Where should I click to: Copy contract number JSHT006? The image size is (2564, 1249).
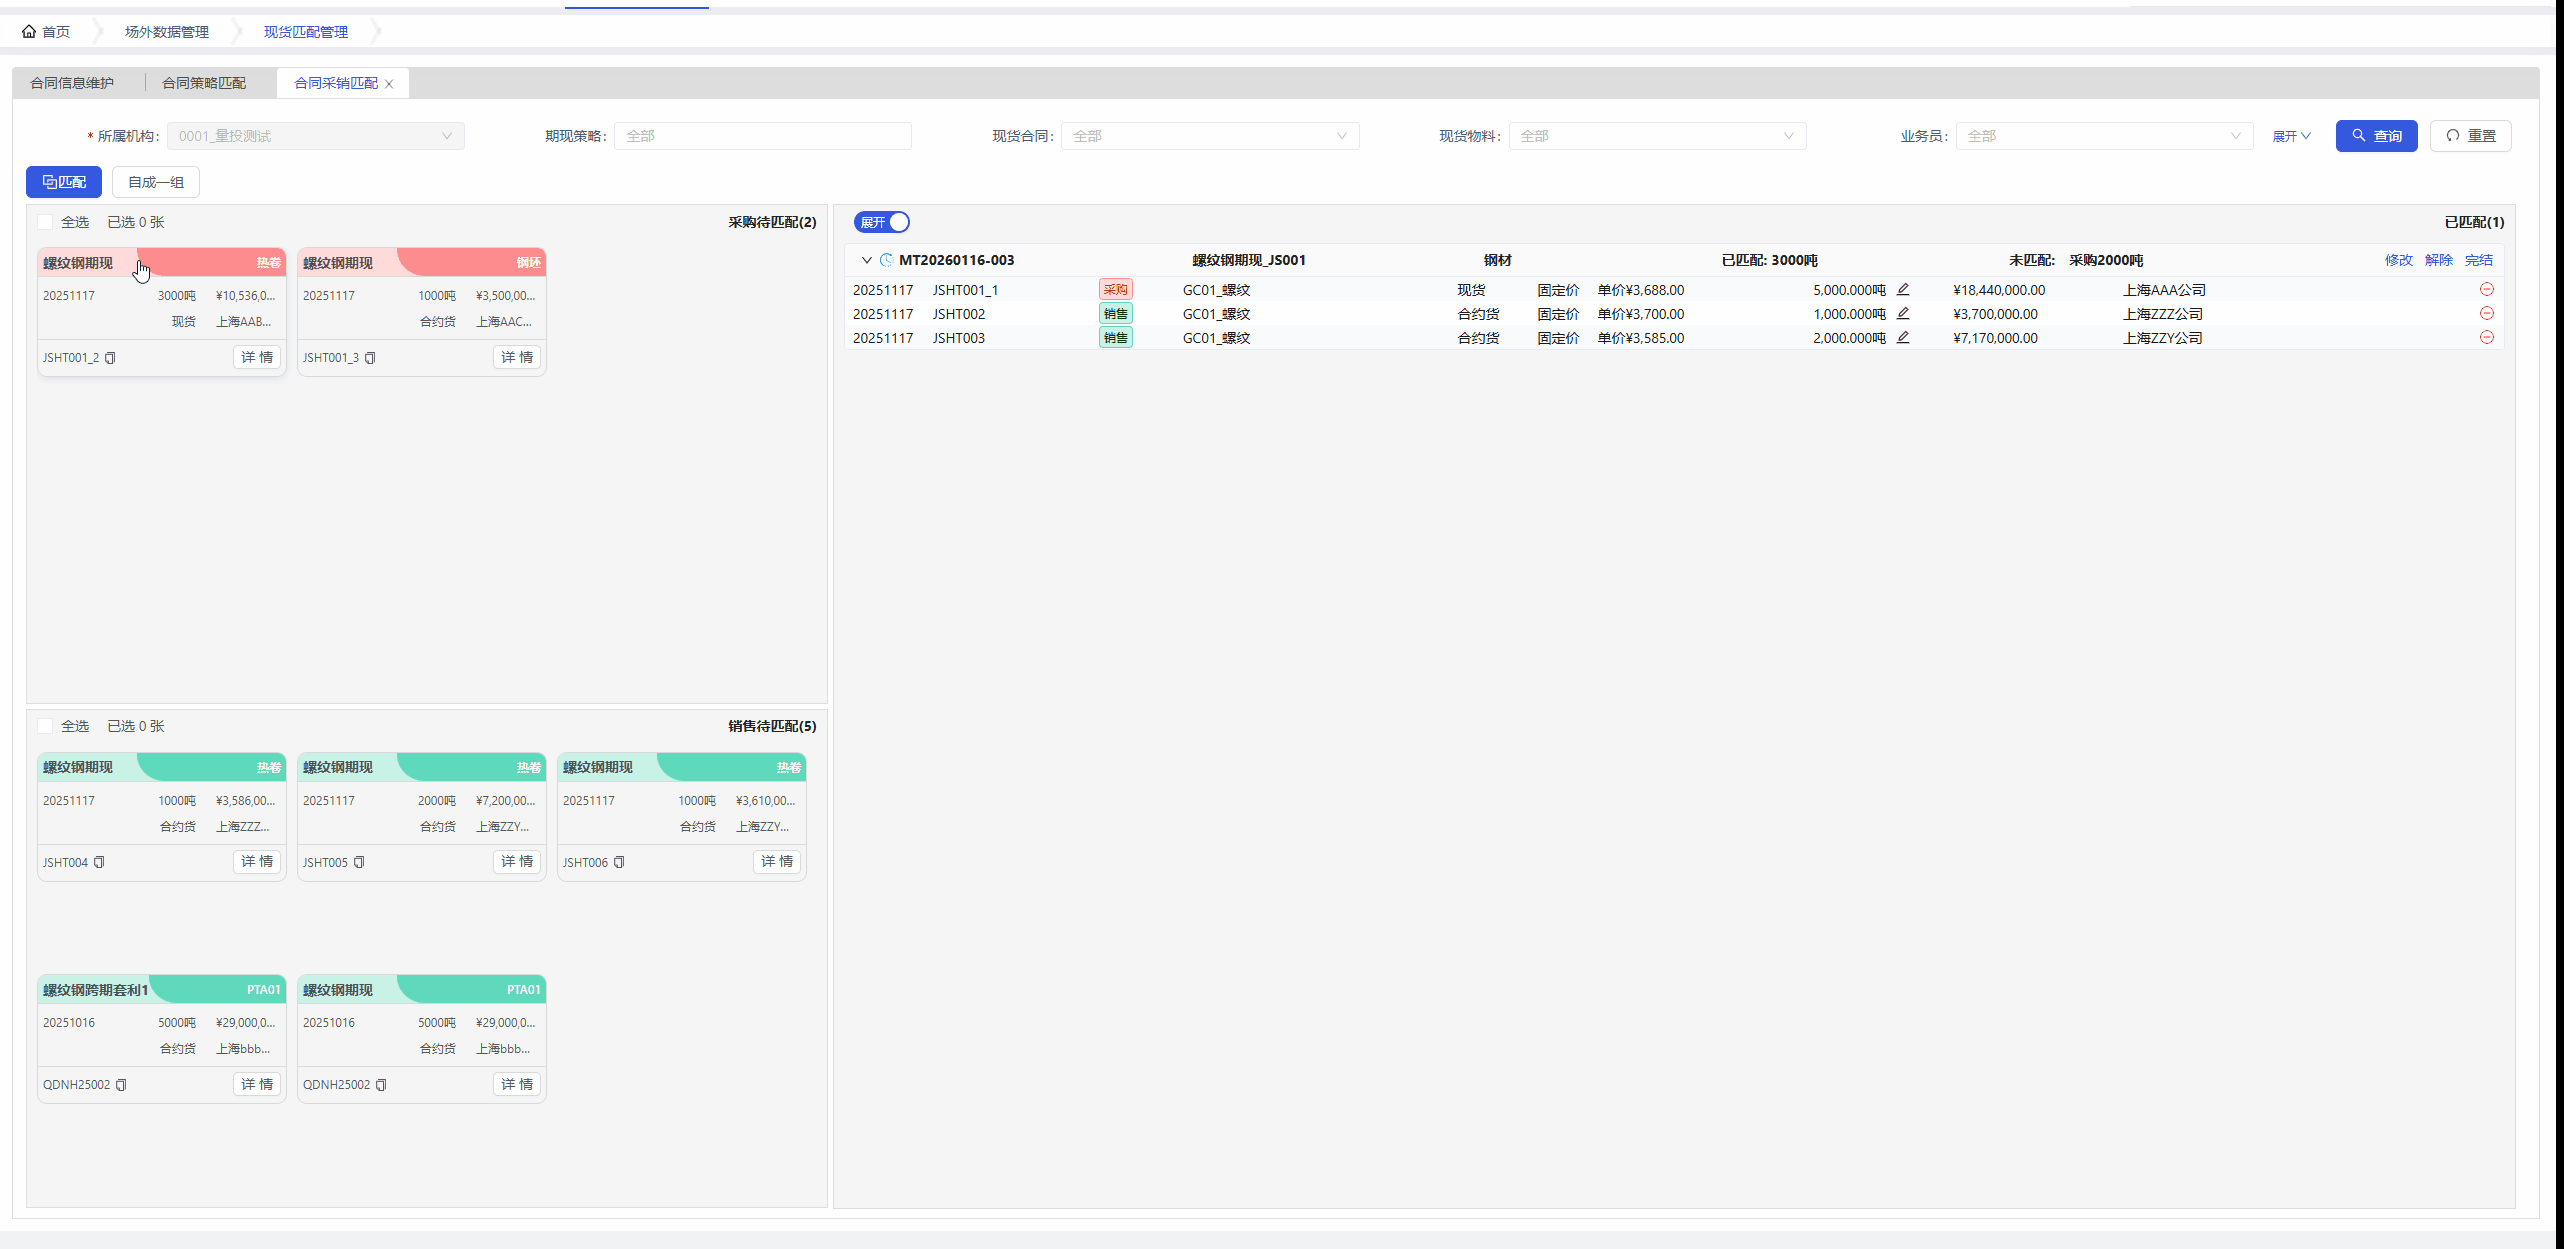tap(619, 862)
